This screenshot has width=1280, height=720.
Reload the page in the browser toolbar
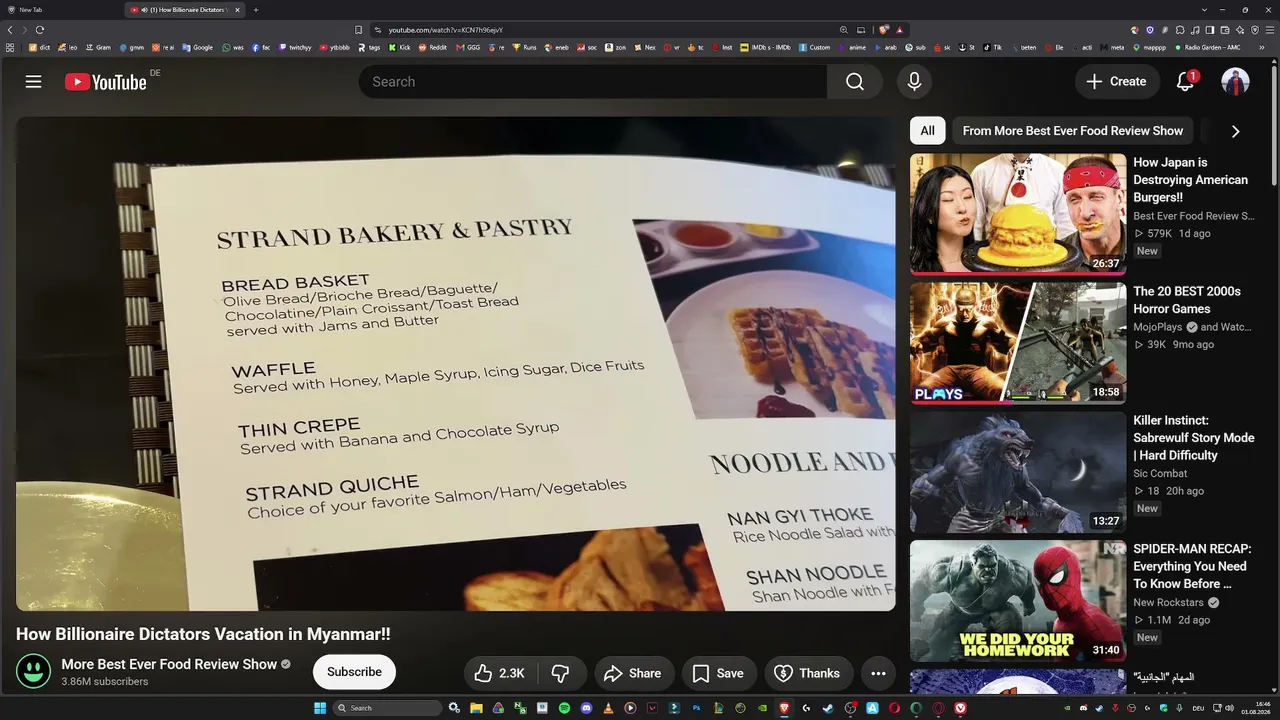click(x=40, y=30)
